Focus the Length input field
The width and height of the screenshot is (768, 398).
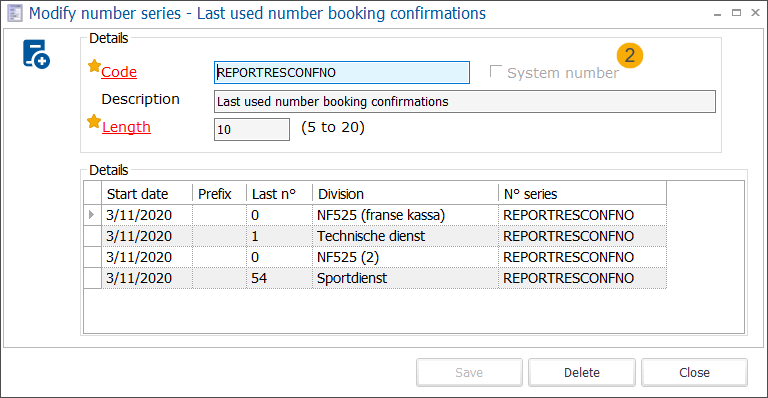click(252, 129)
